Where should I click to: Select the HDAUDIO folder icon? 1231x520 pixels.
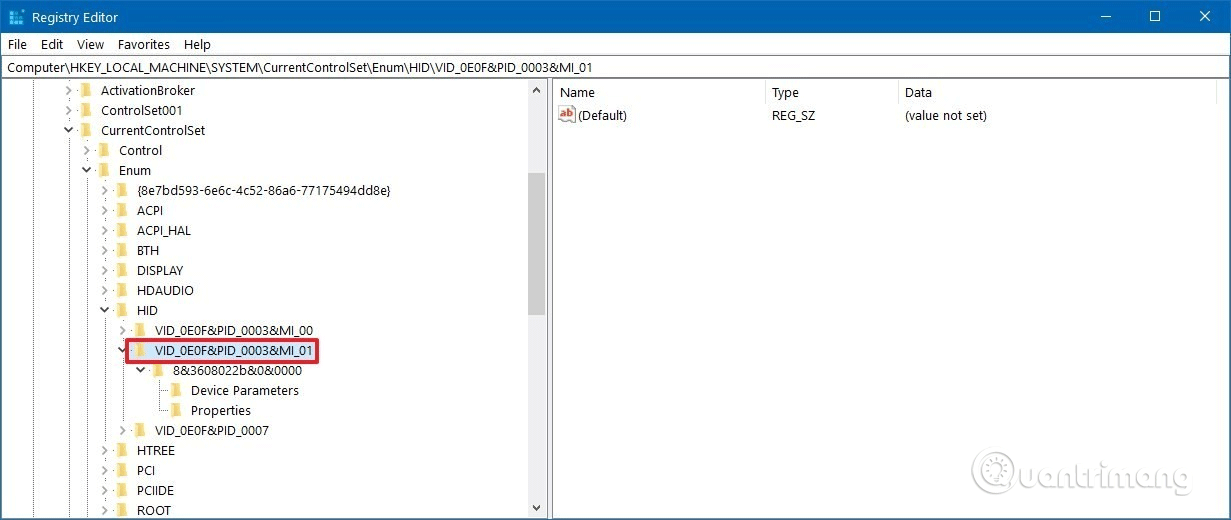(123, 290)
